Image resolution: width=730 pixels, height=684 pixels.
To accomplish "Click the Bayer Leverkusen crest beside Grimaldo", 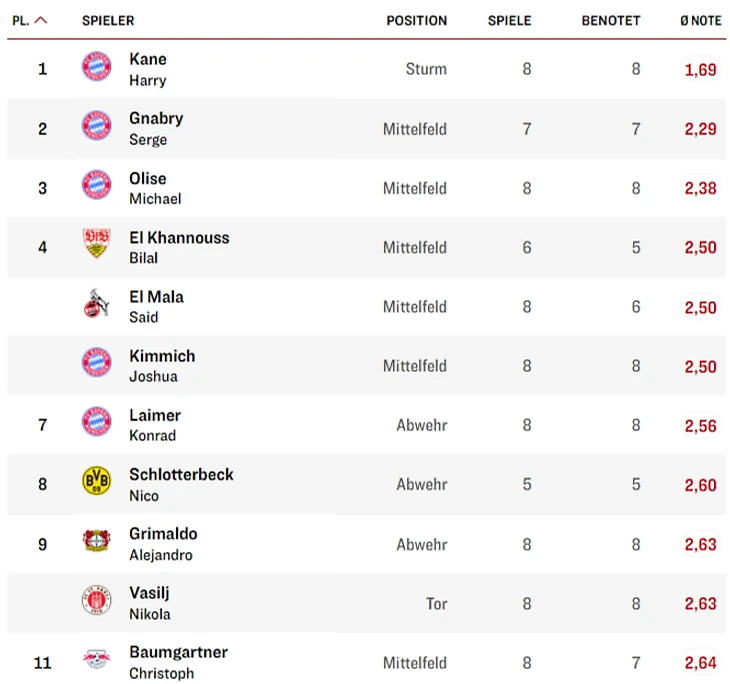I will pos(97,543).
